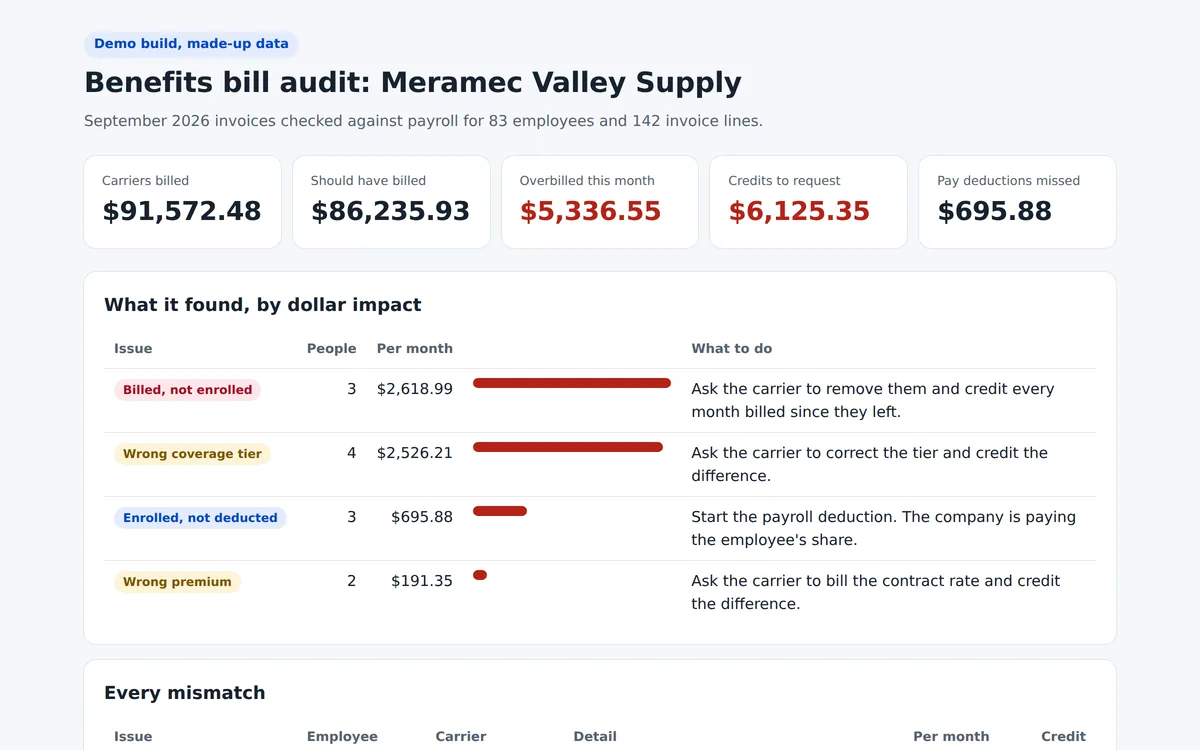Click the red bar for Wrong coverage tier
The height and width of the screenshot is (750, 1200).
click(x=568, y=447)
